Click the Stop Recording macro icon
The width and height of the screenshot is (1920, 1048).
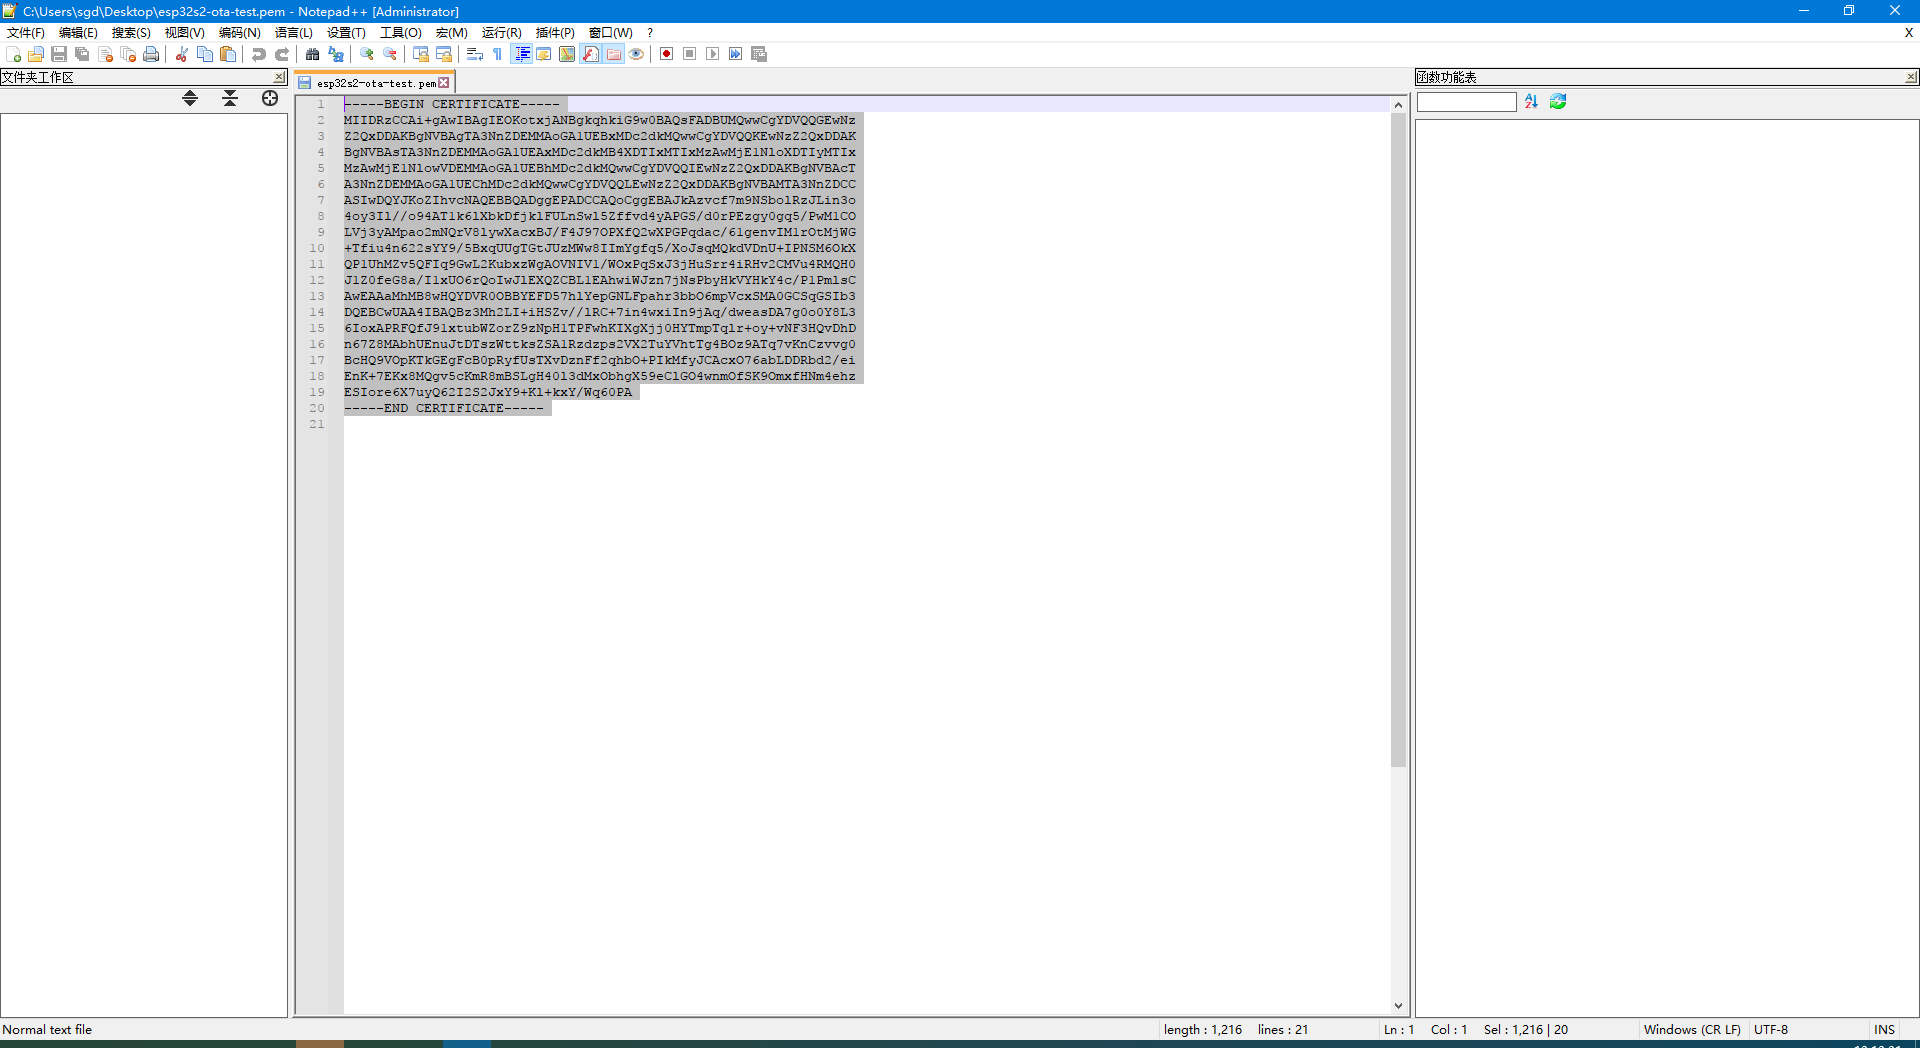coord(690,54)
